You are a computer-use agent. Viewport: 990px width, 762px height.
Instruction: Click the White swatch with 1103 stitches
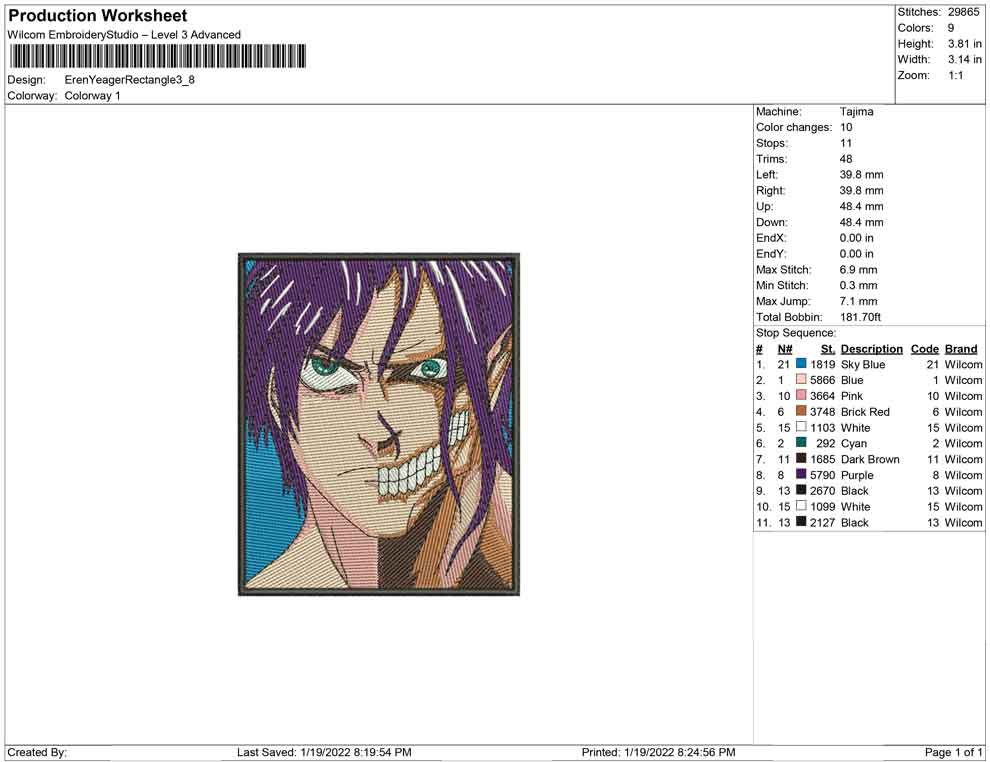pyautogui.click(x=801, y=427)
